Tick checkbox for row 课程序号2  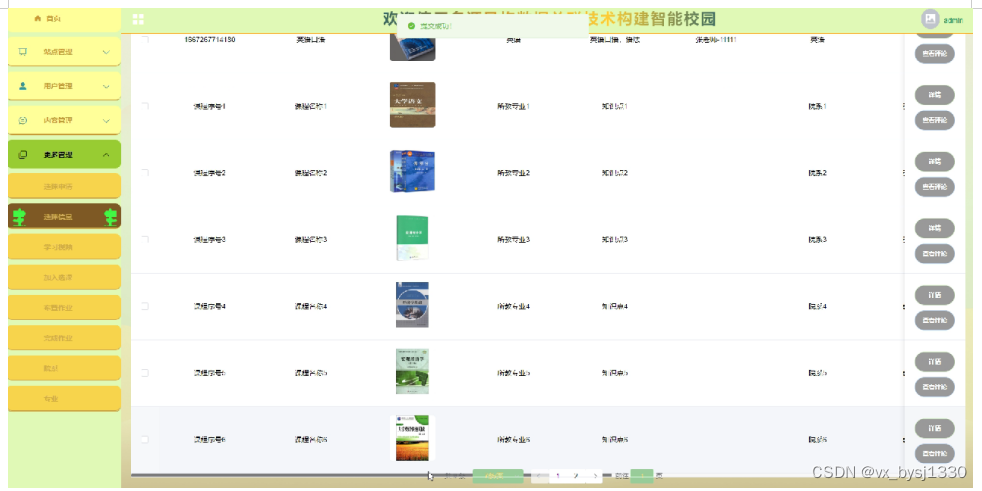pyautogui.click(x=145, y=172)
